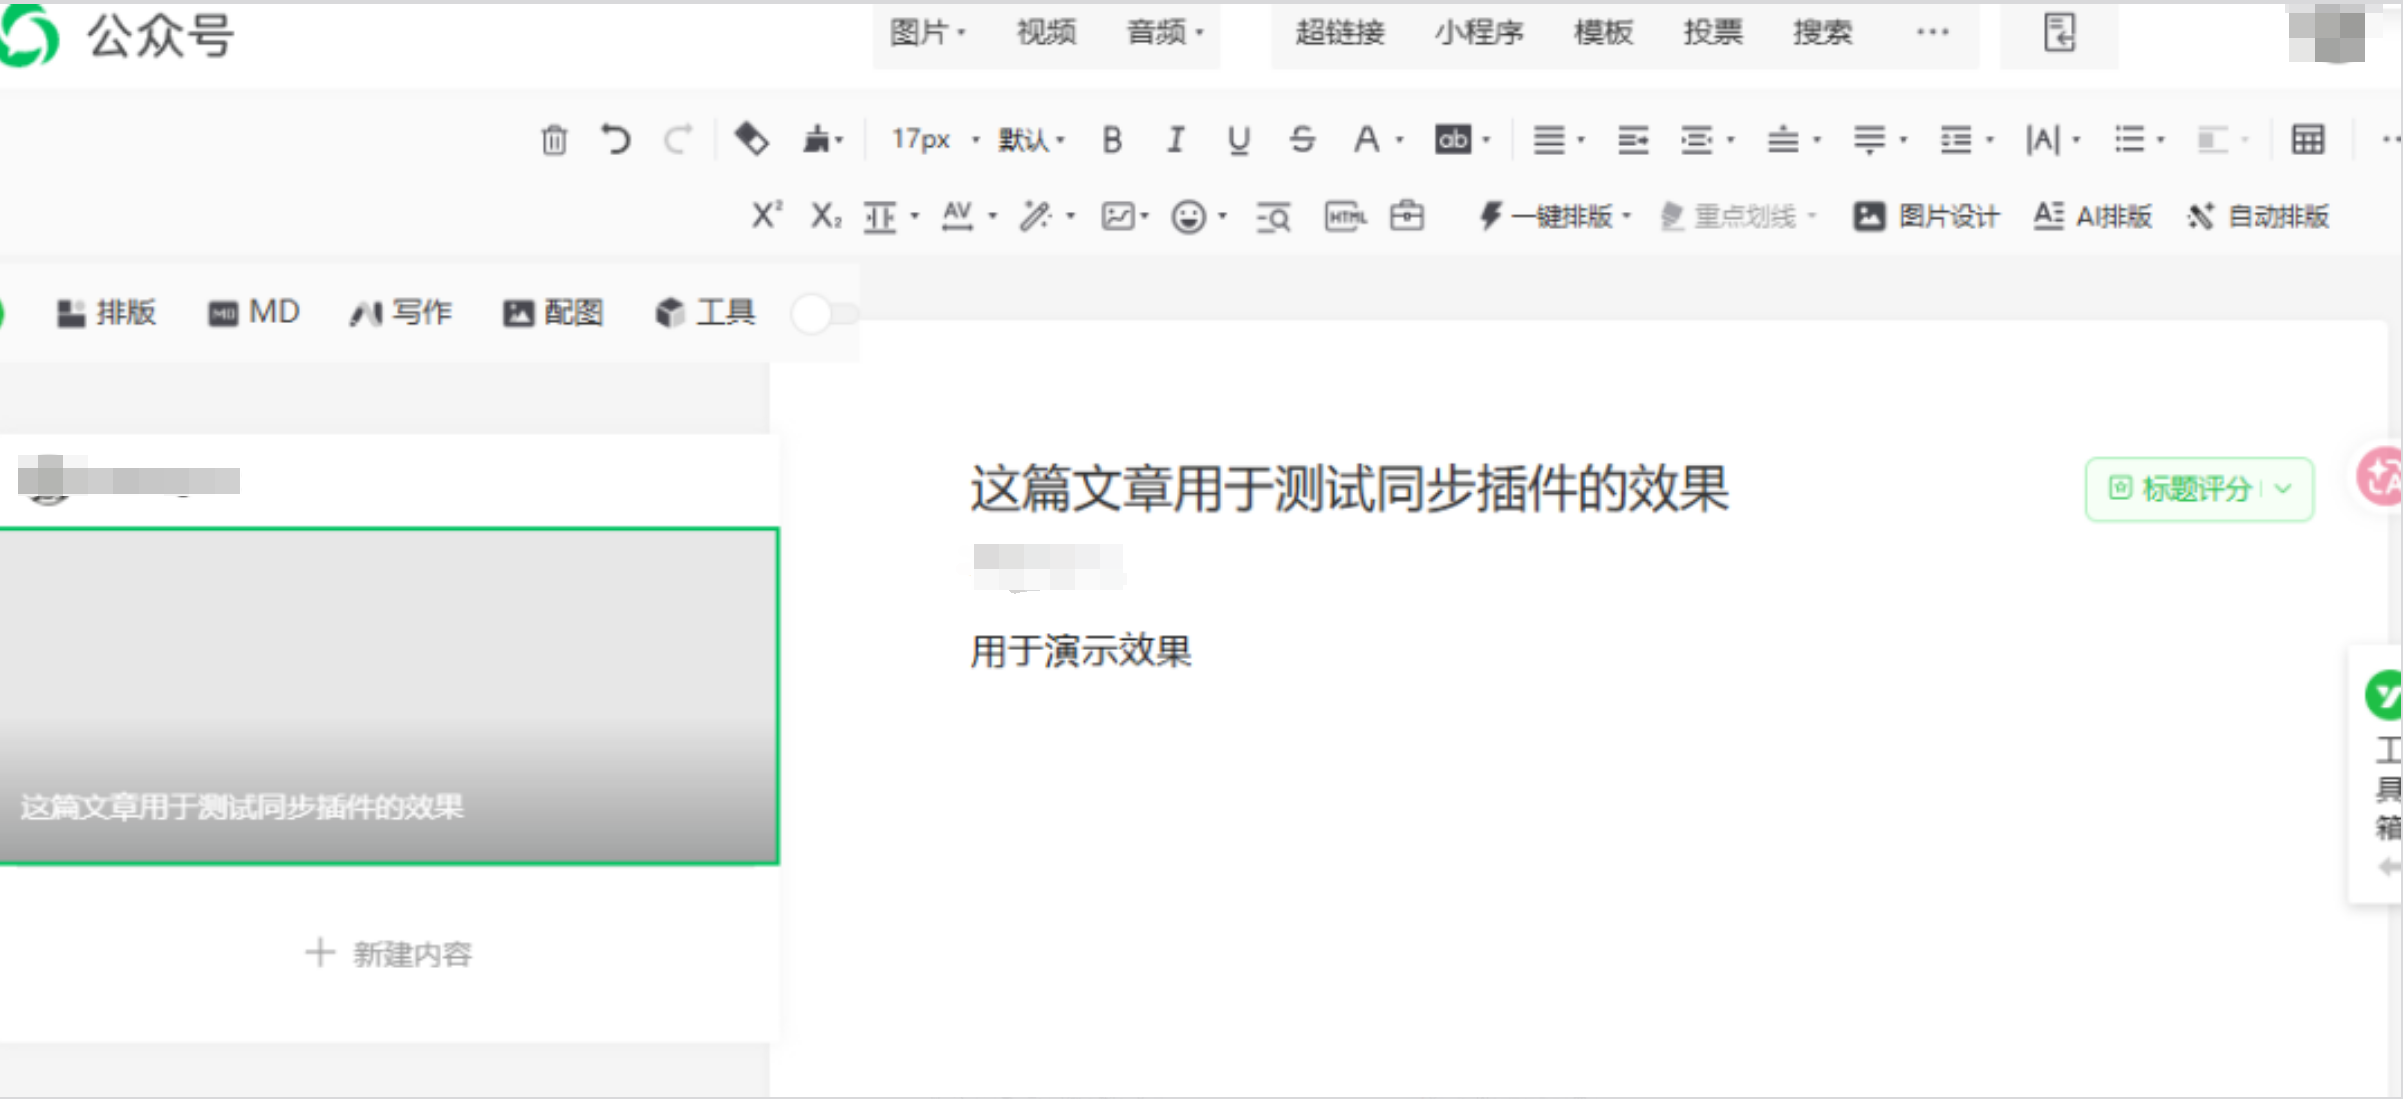The image size is (2403, 1099).
Task: Toggle italic formatting
Action: click(1175, 140)
